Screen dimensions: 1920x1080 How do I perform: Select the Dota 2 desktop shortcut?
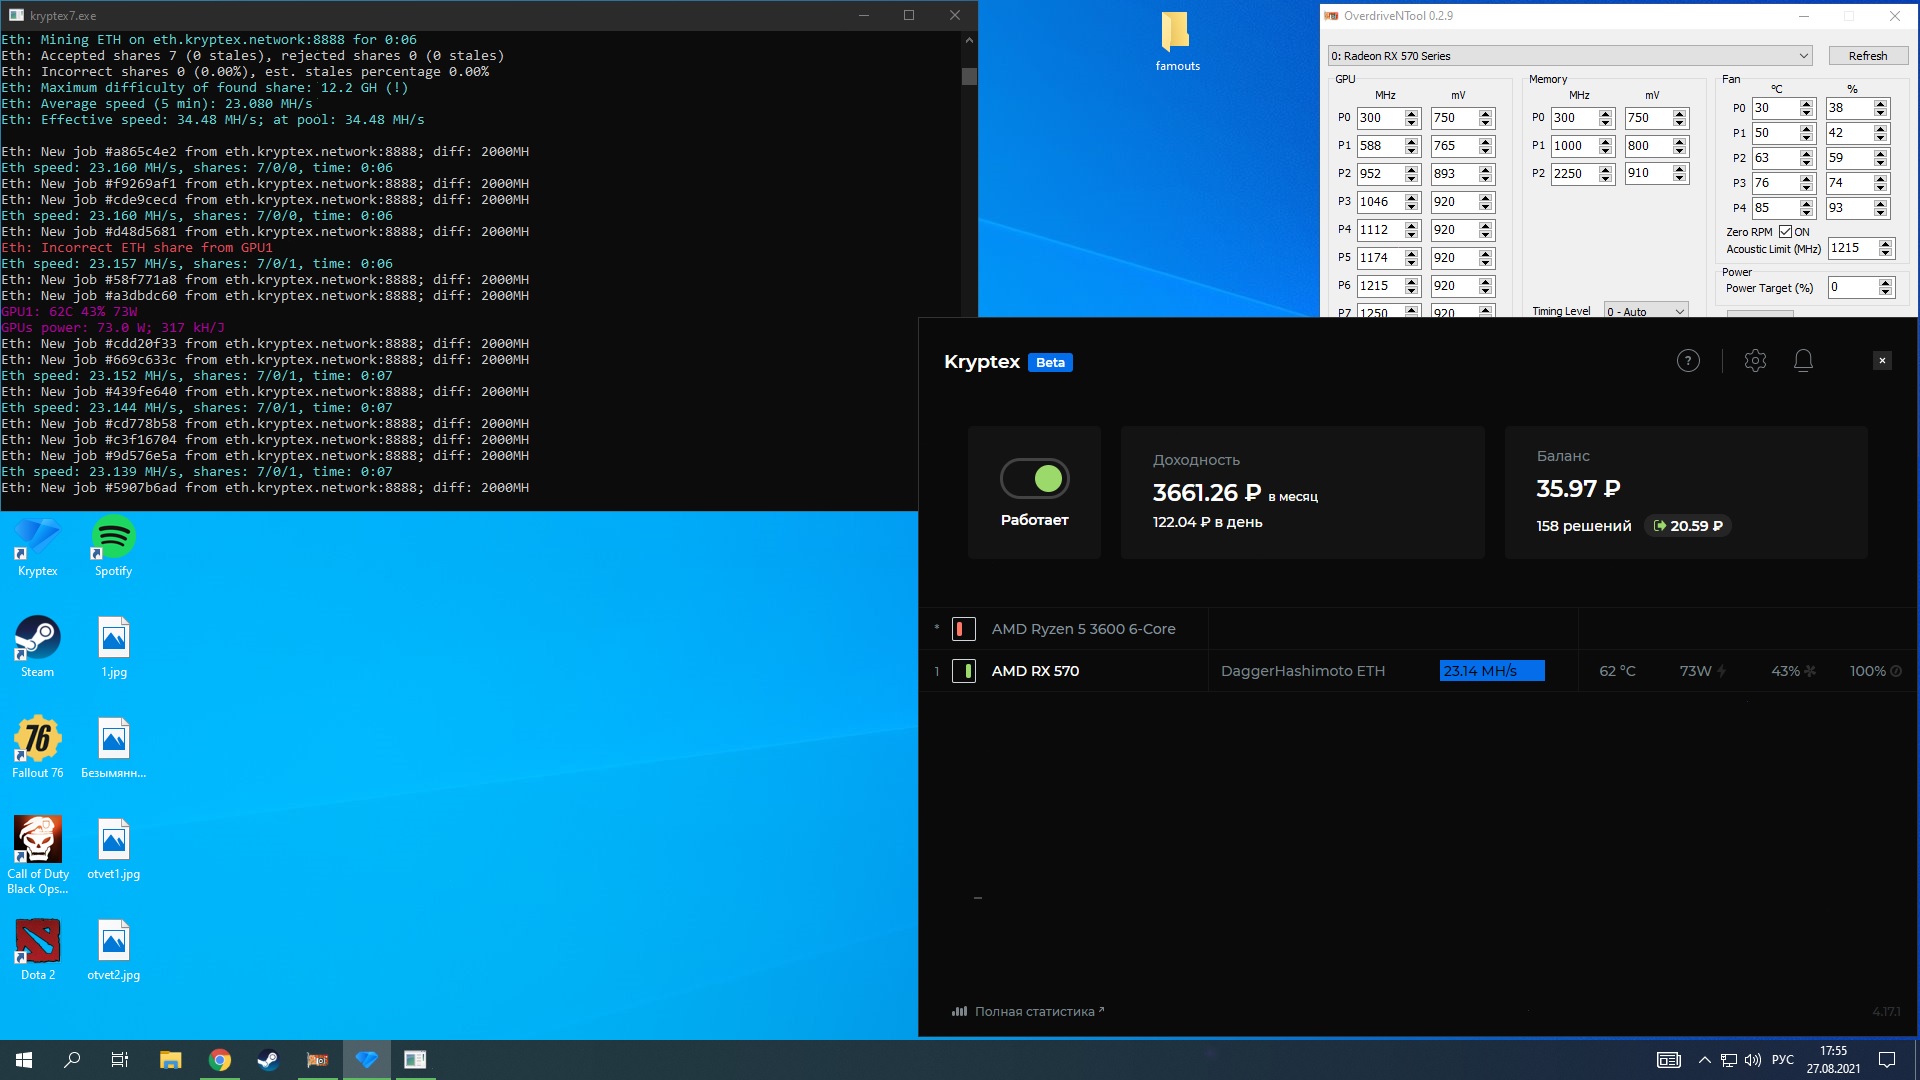click(x=37, y=950)
